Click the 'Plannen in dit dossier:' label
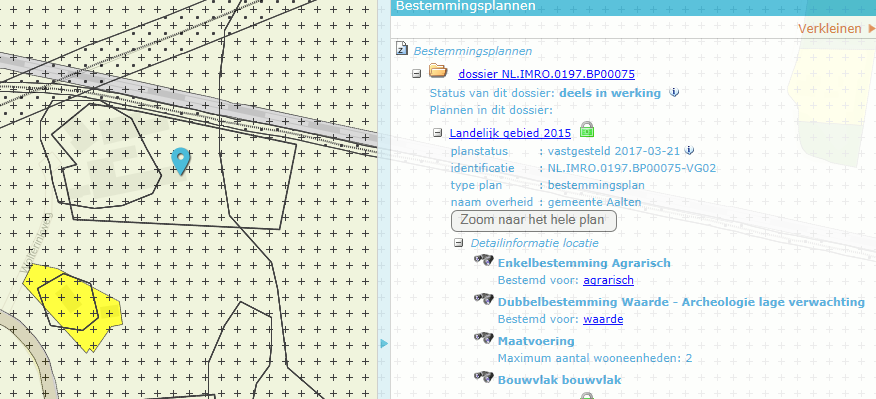The width and height of the screenshot is (876, 399). [x=491, y=110]
